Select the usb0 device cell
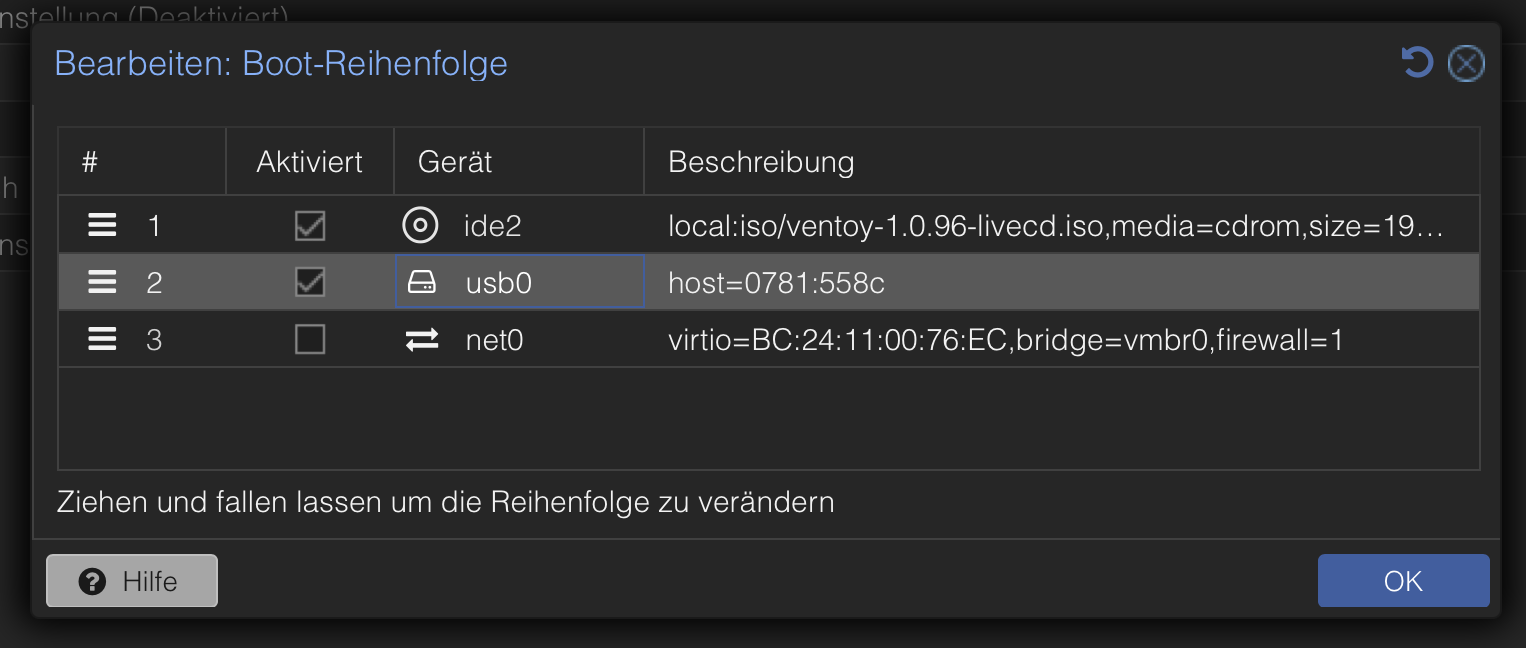1526x648 pixels. click(520, 284)
